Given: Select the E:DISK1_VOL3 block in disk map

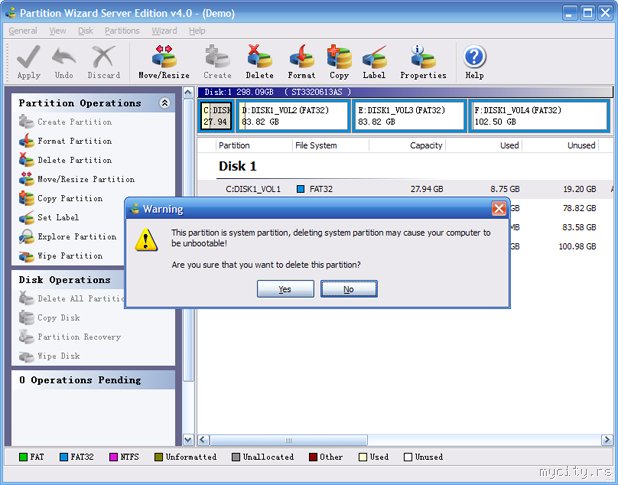Looking at the screenshot, I should tap(410, 116).
